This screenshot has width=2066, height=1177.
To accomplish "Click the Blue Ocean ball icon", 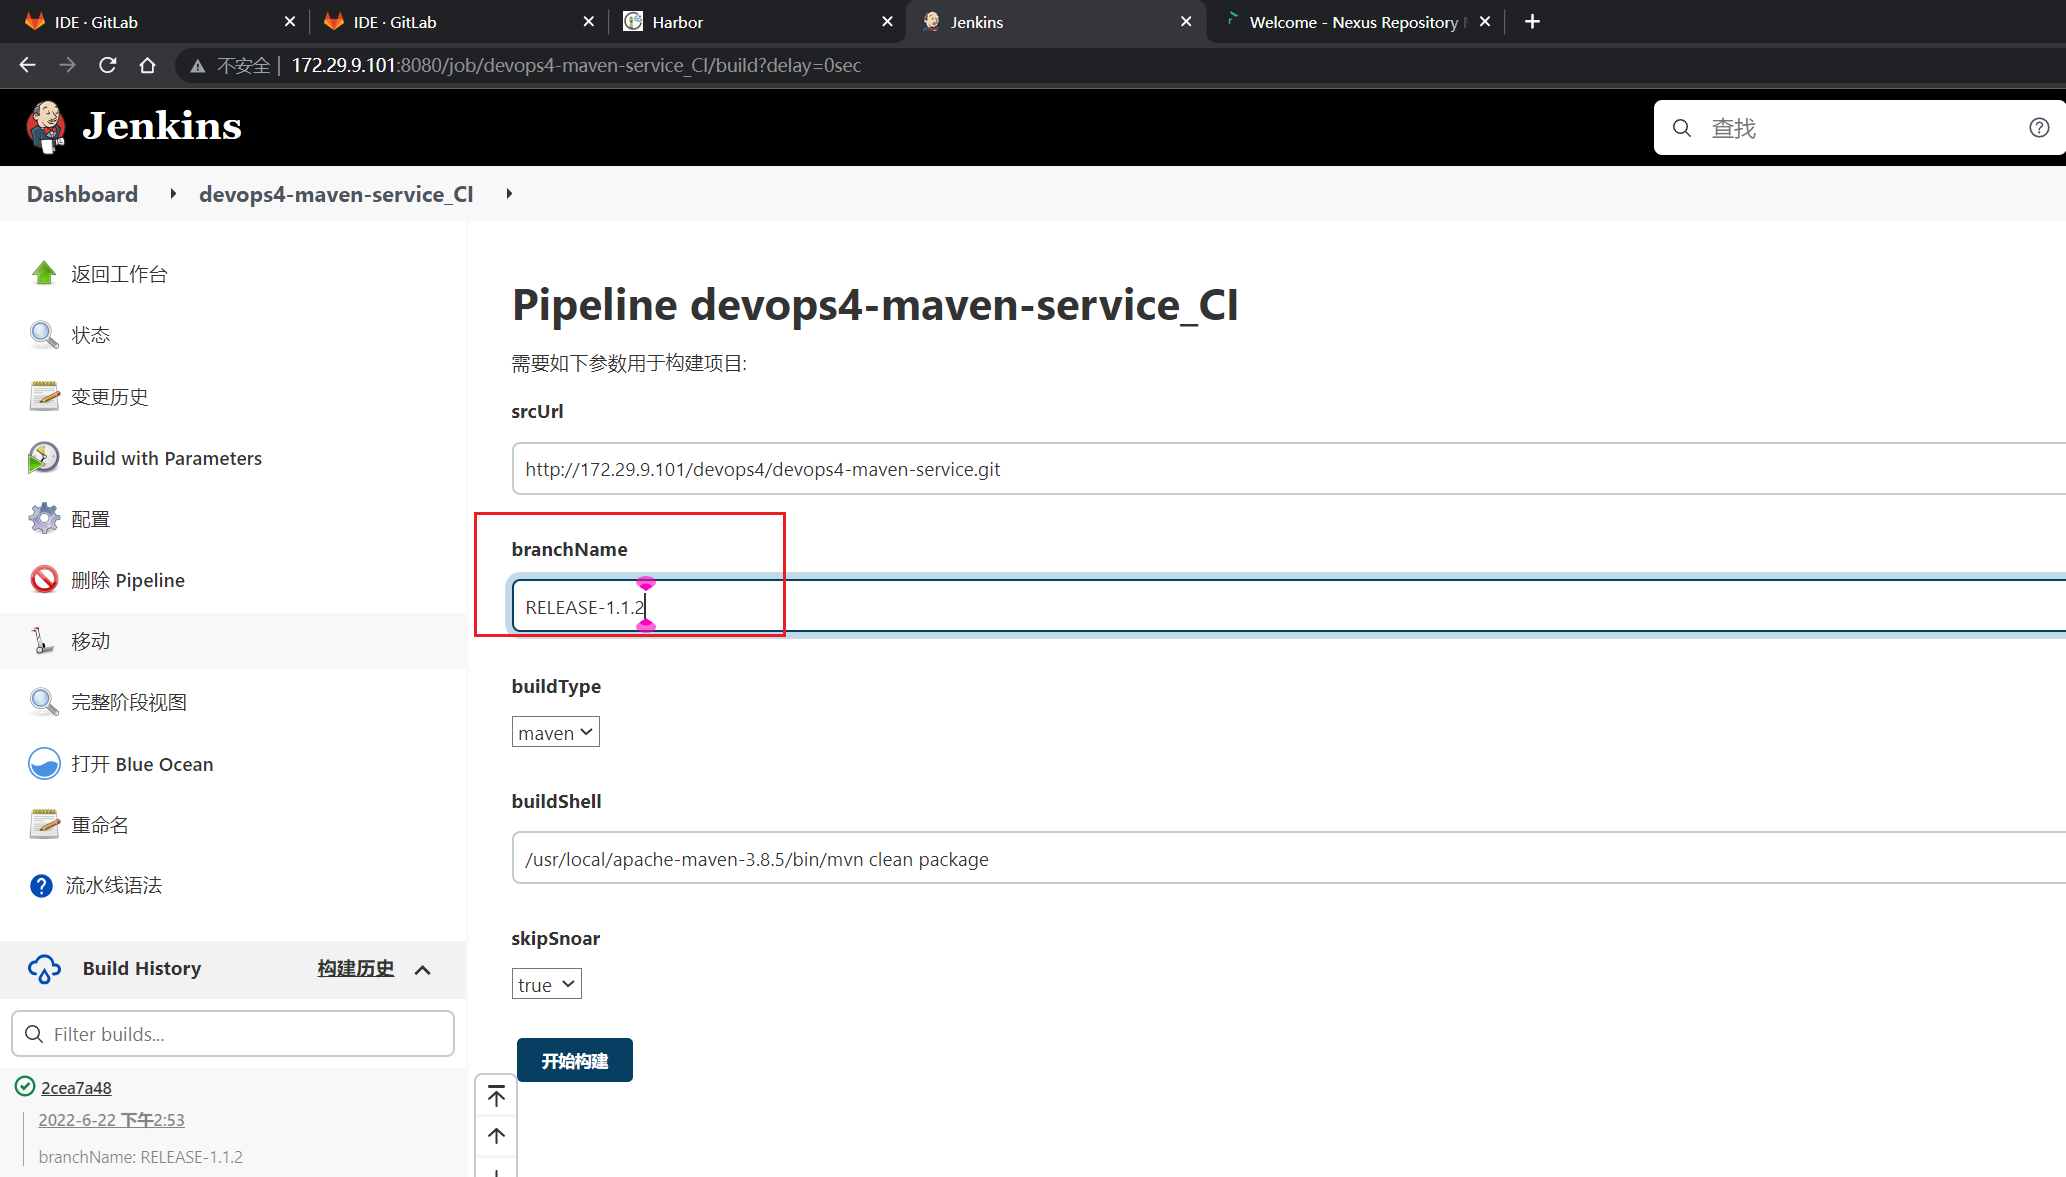I will click(x=44, y=763).
